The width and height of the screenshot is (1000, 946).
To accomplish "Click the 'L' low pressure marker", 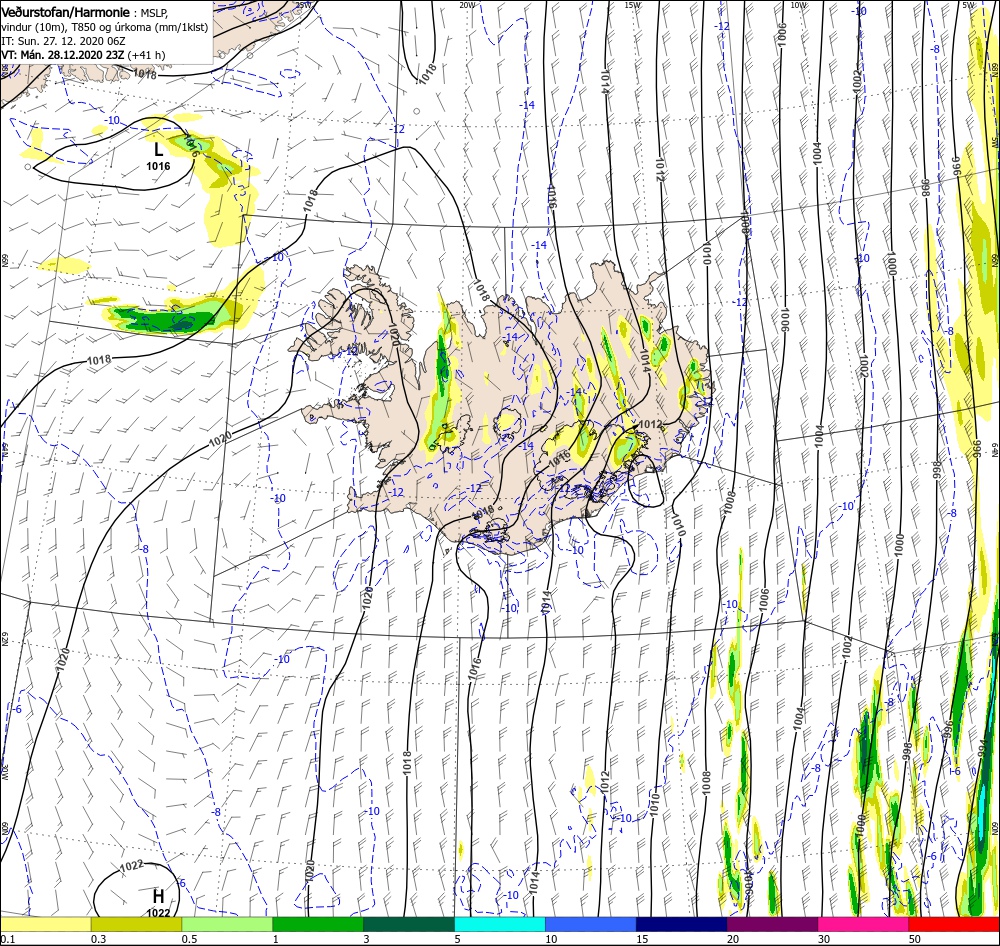I will click(158, 150).
